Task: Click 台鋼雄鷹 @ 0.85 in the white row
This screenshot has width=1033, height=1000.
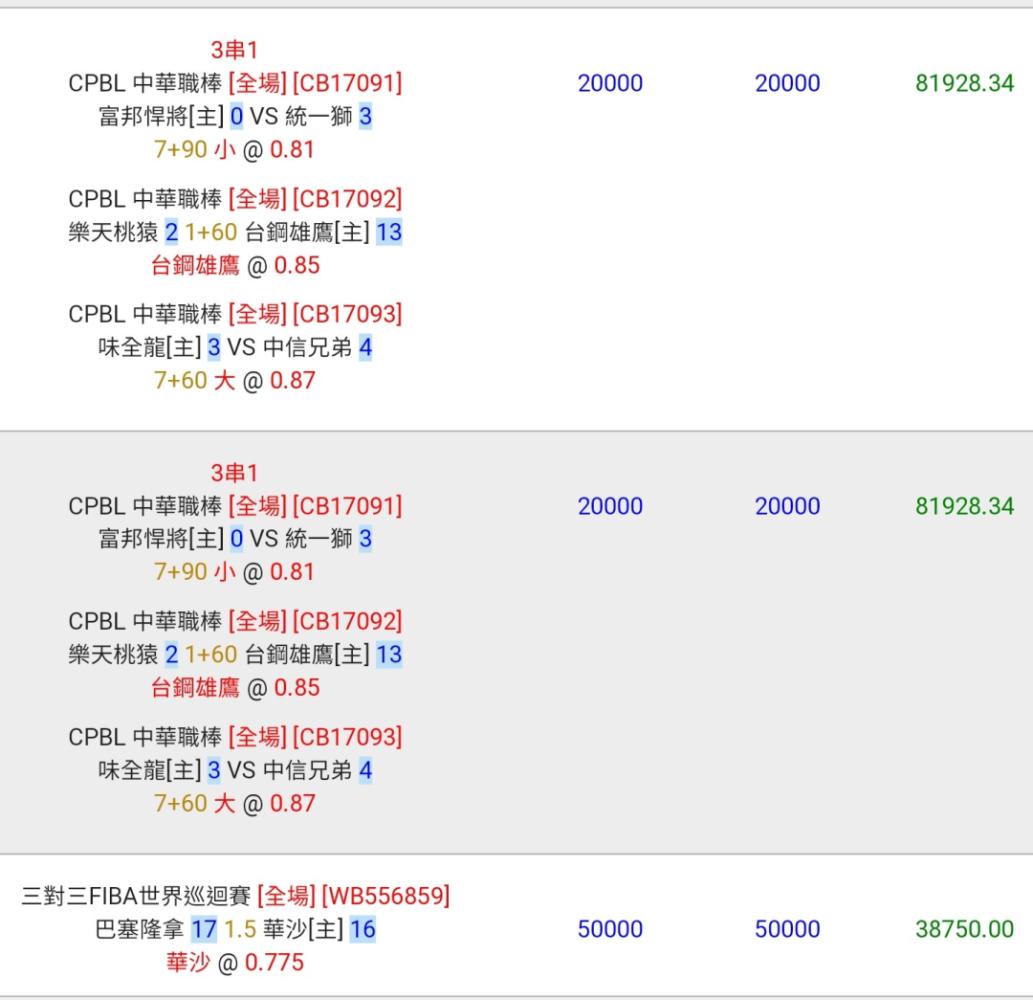Action: pyautogui.click(x=235, y=265)
